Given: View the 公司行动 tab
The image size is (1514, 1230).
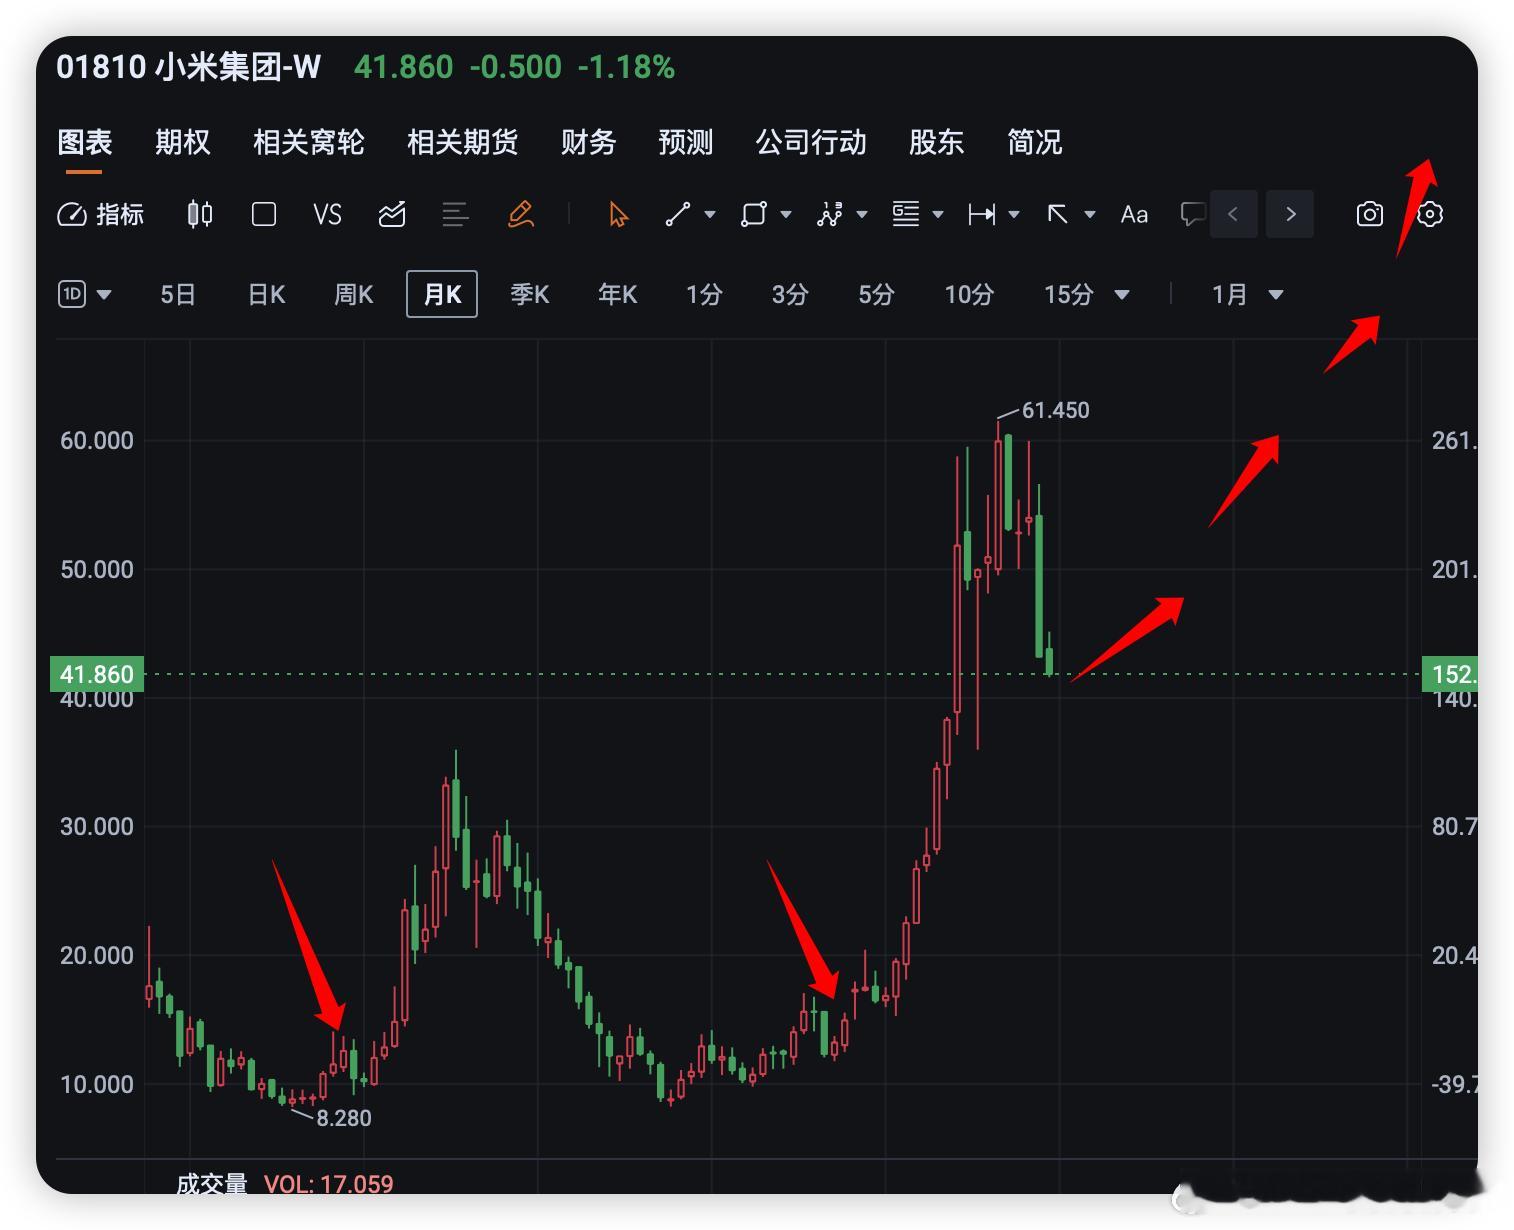Looking at the screenshot, I should [x=811, y=142].
